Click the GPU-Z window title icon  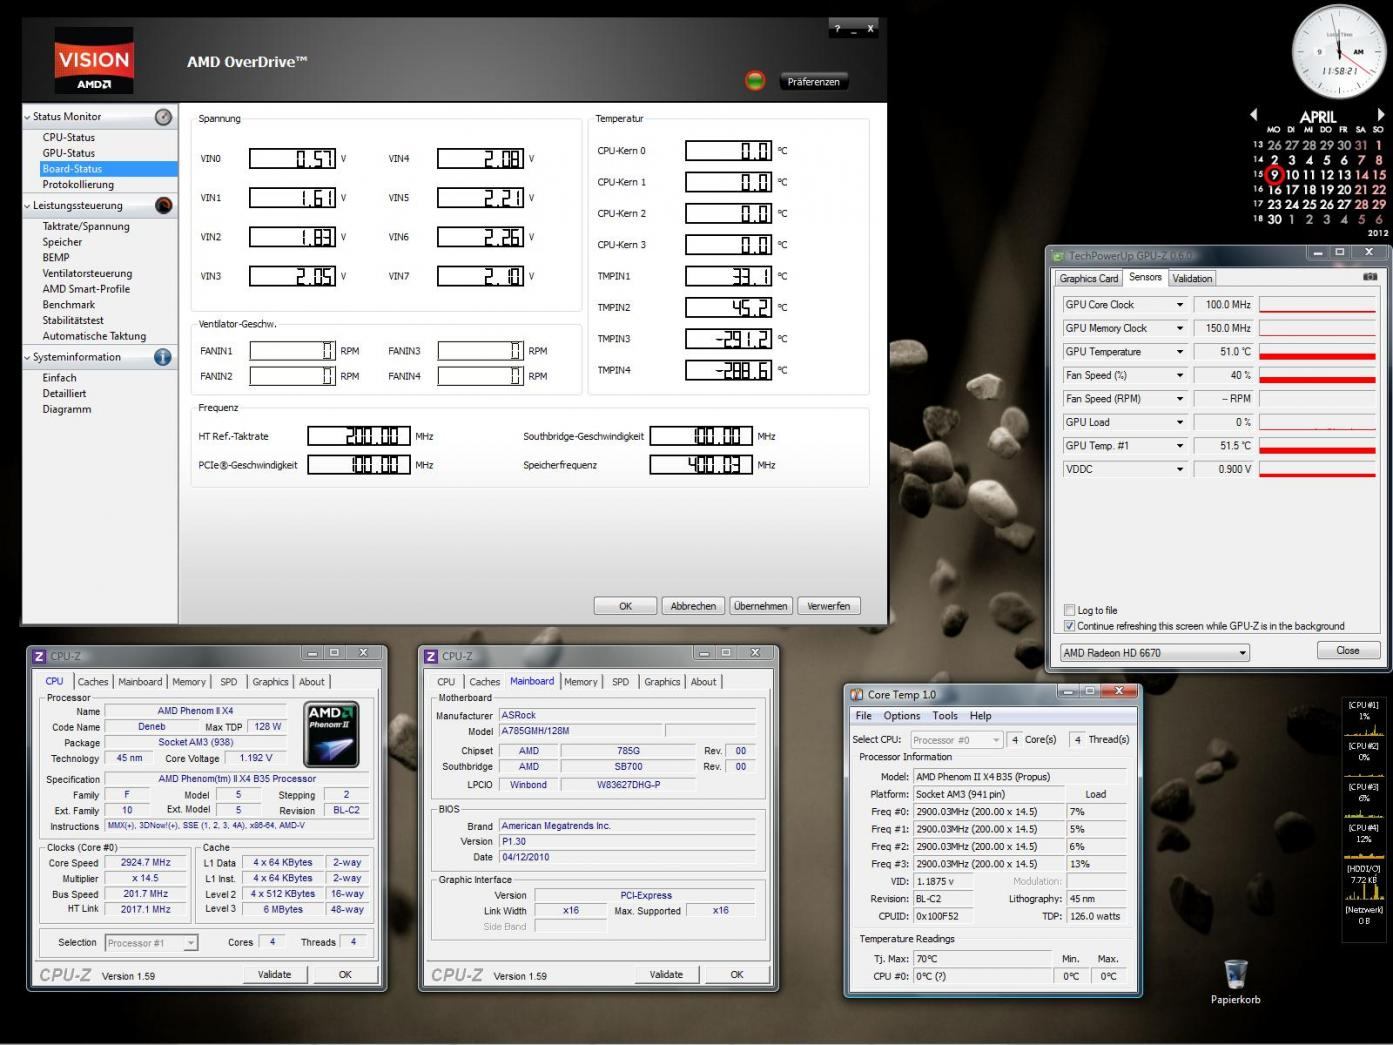tap(1059, 256)
